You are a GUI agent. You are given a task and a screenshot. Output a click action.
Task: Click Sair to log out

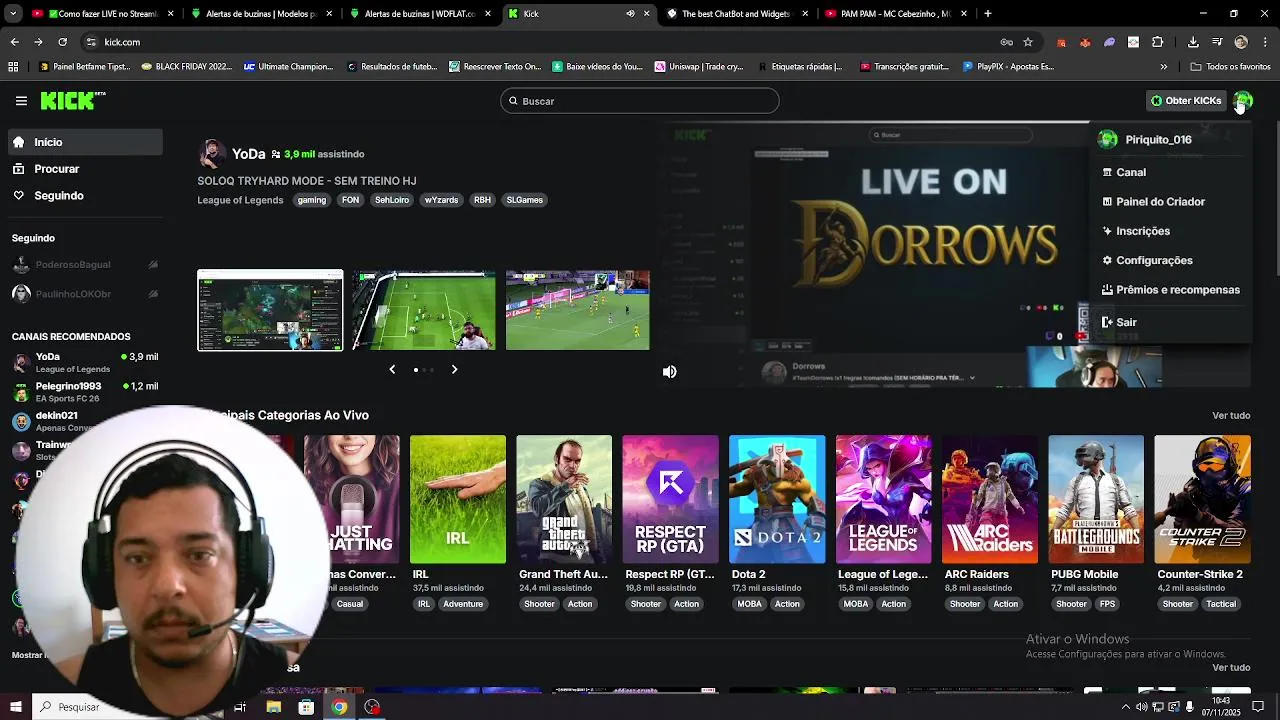[x=1170, y=322]
